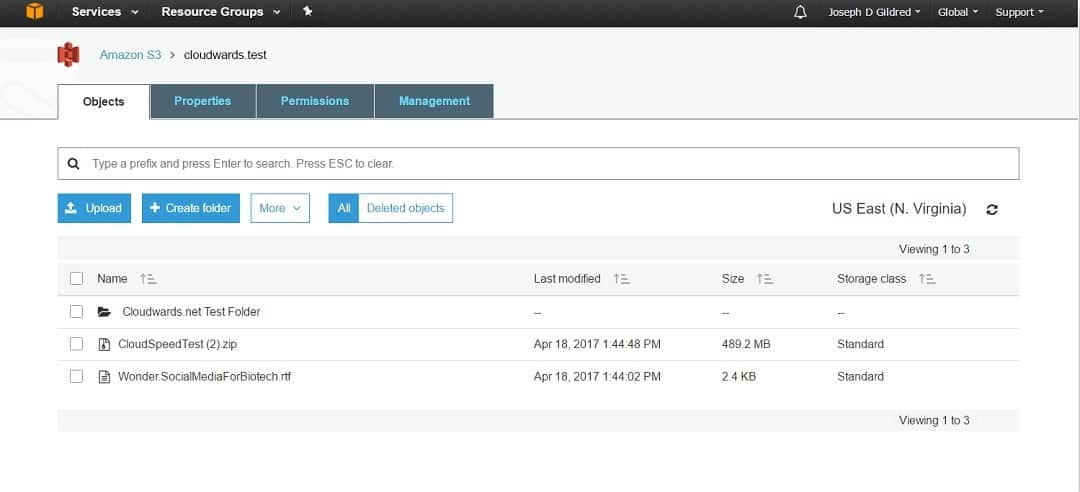Open the Joseph D Gildred account menu

click(x=874, y=12)
